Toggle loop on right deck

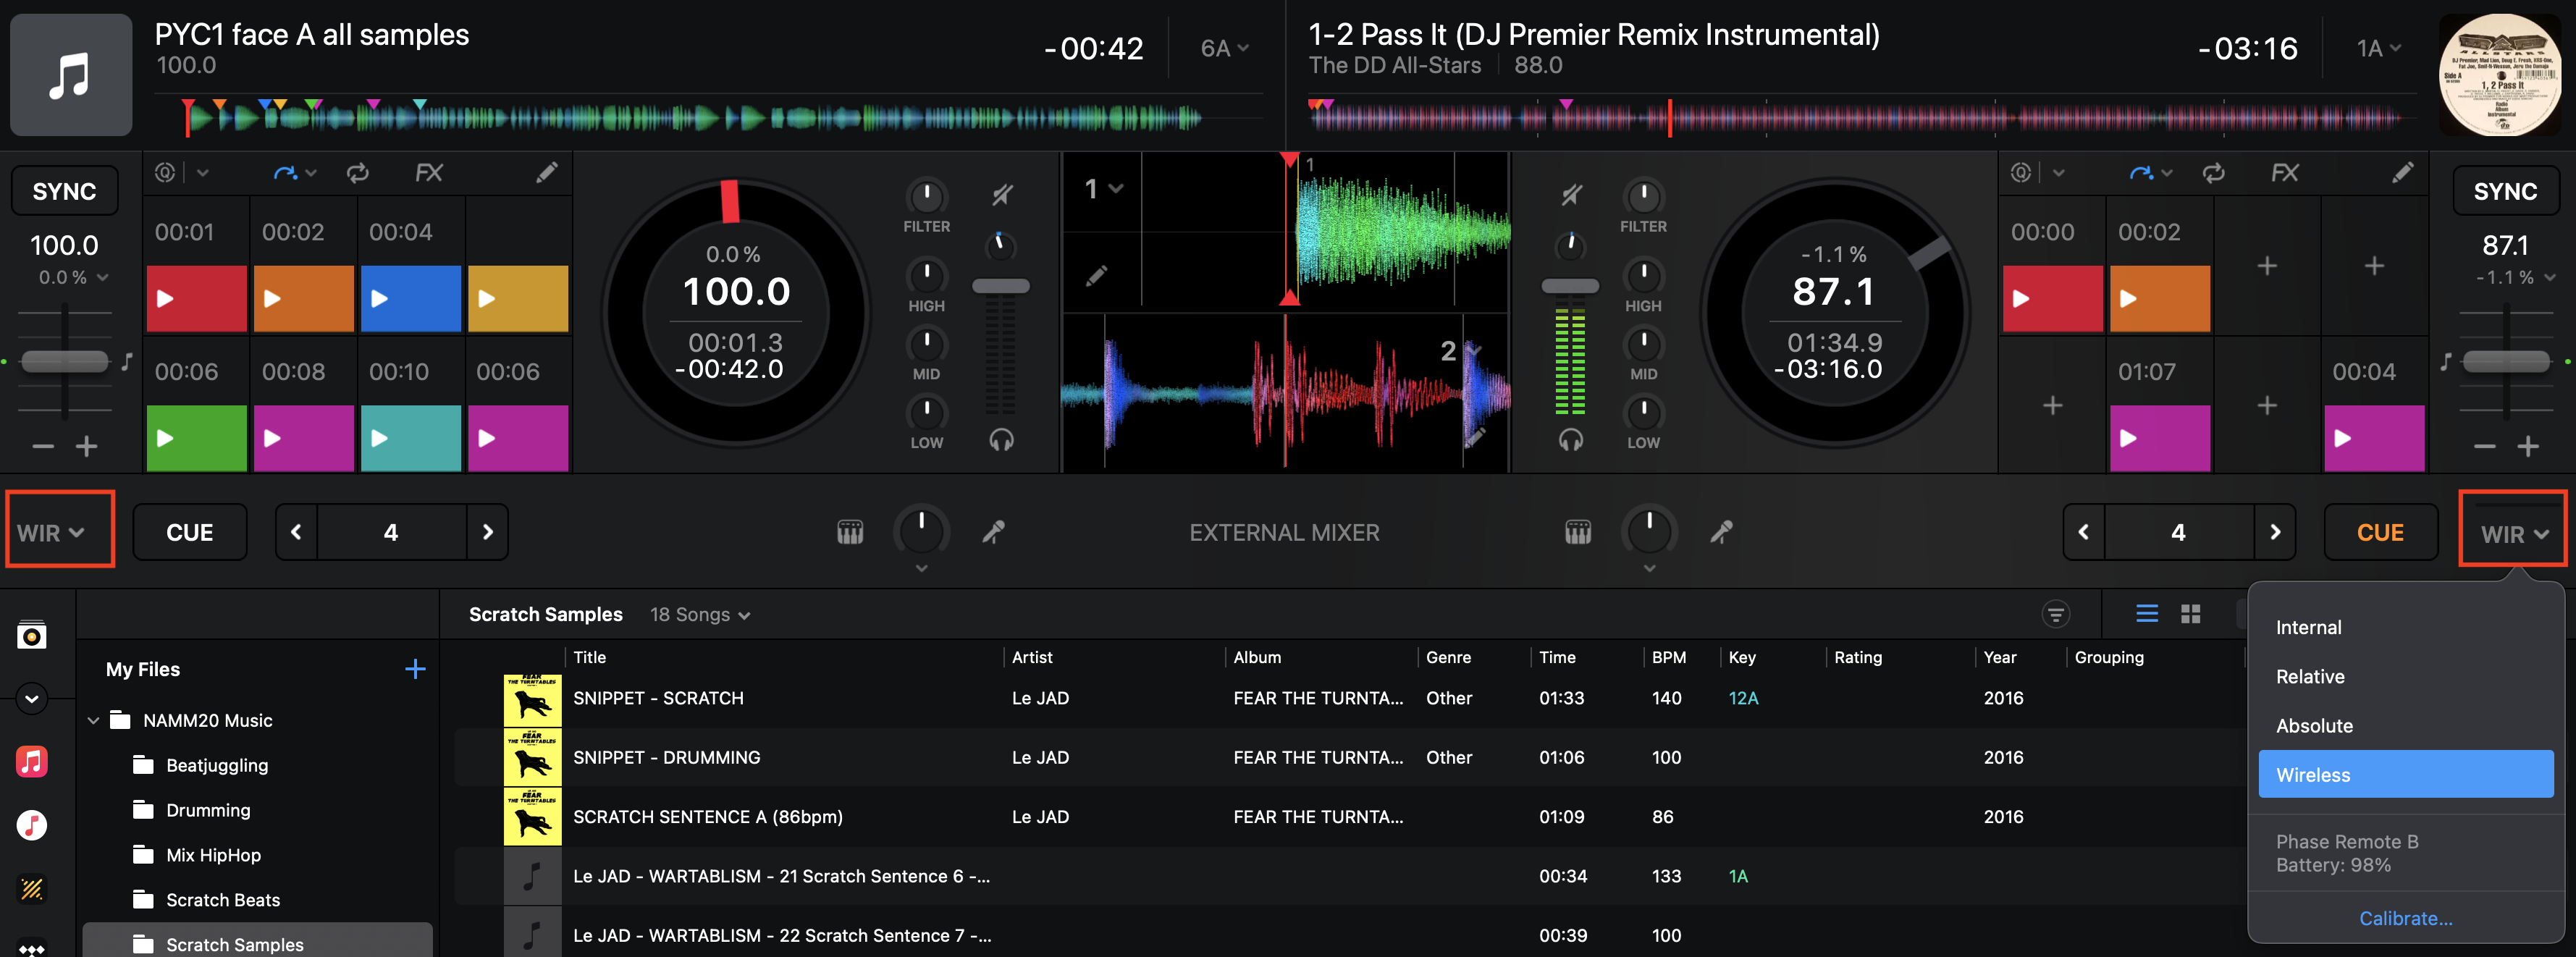2213,173
